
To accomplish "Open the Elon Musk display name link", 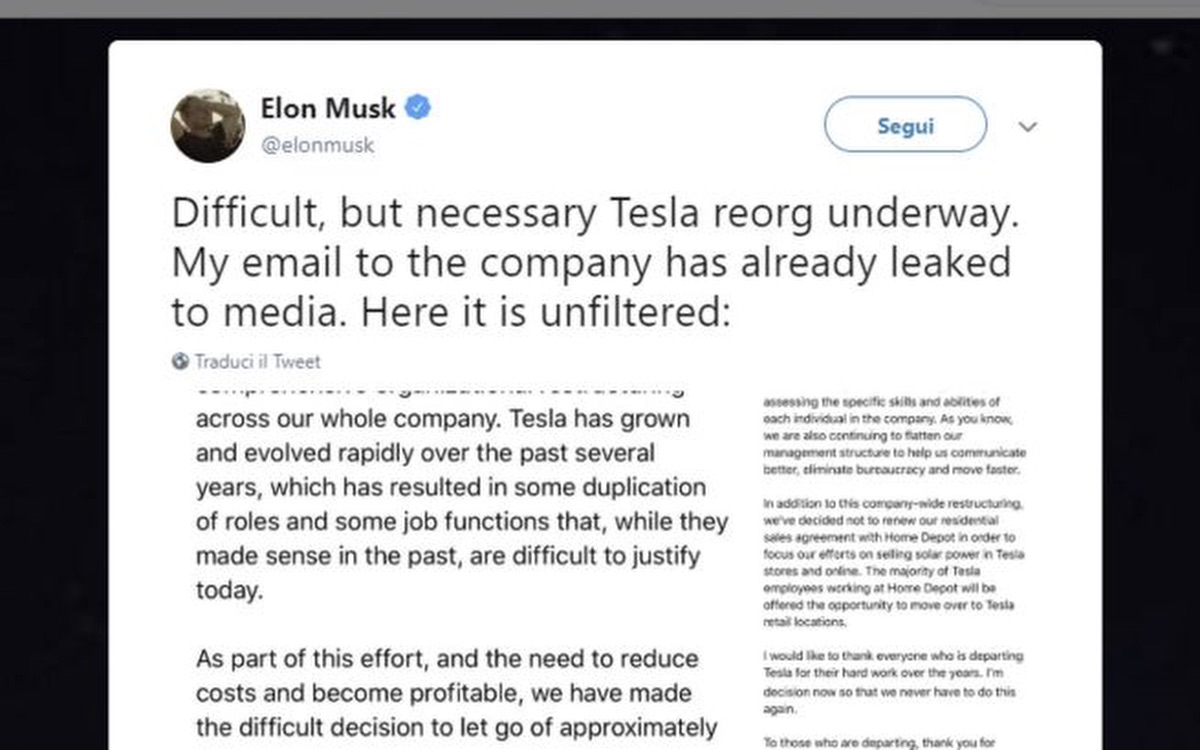I will (x=328, y=107).
